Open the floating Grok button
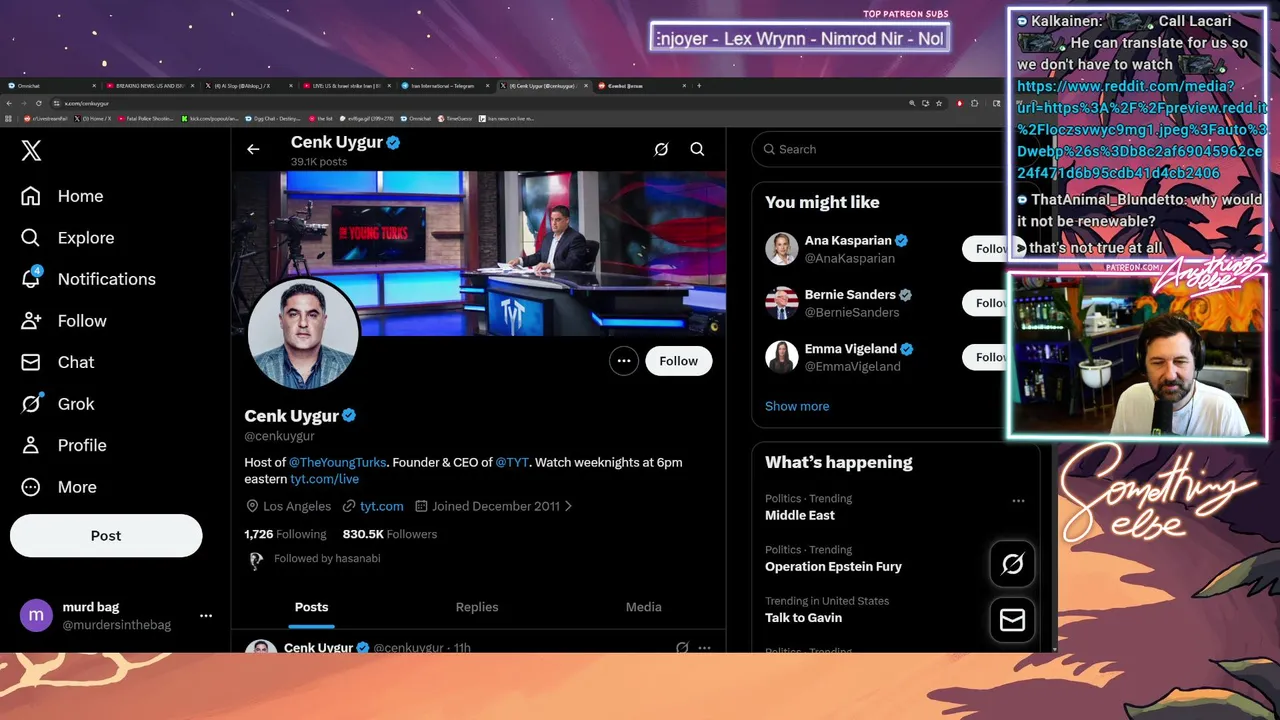This screenshot has width=1280, height=720. point(1012,565)
